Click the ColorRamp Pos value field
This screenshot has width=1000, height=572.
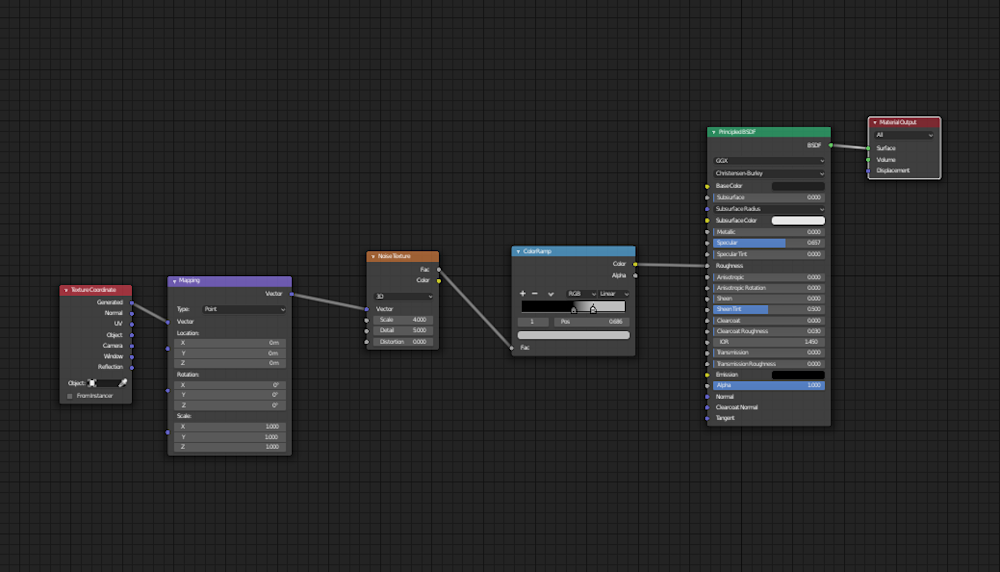[x=591, y=322]
